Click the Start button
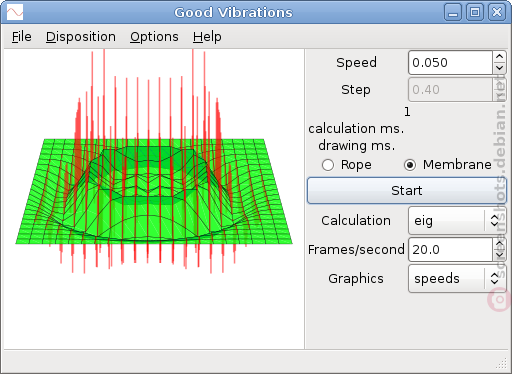 point(407,191)
